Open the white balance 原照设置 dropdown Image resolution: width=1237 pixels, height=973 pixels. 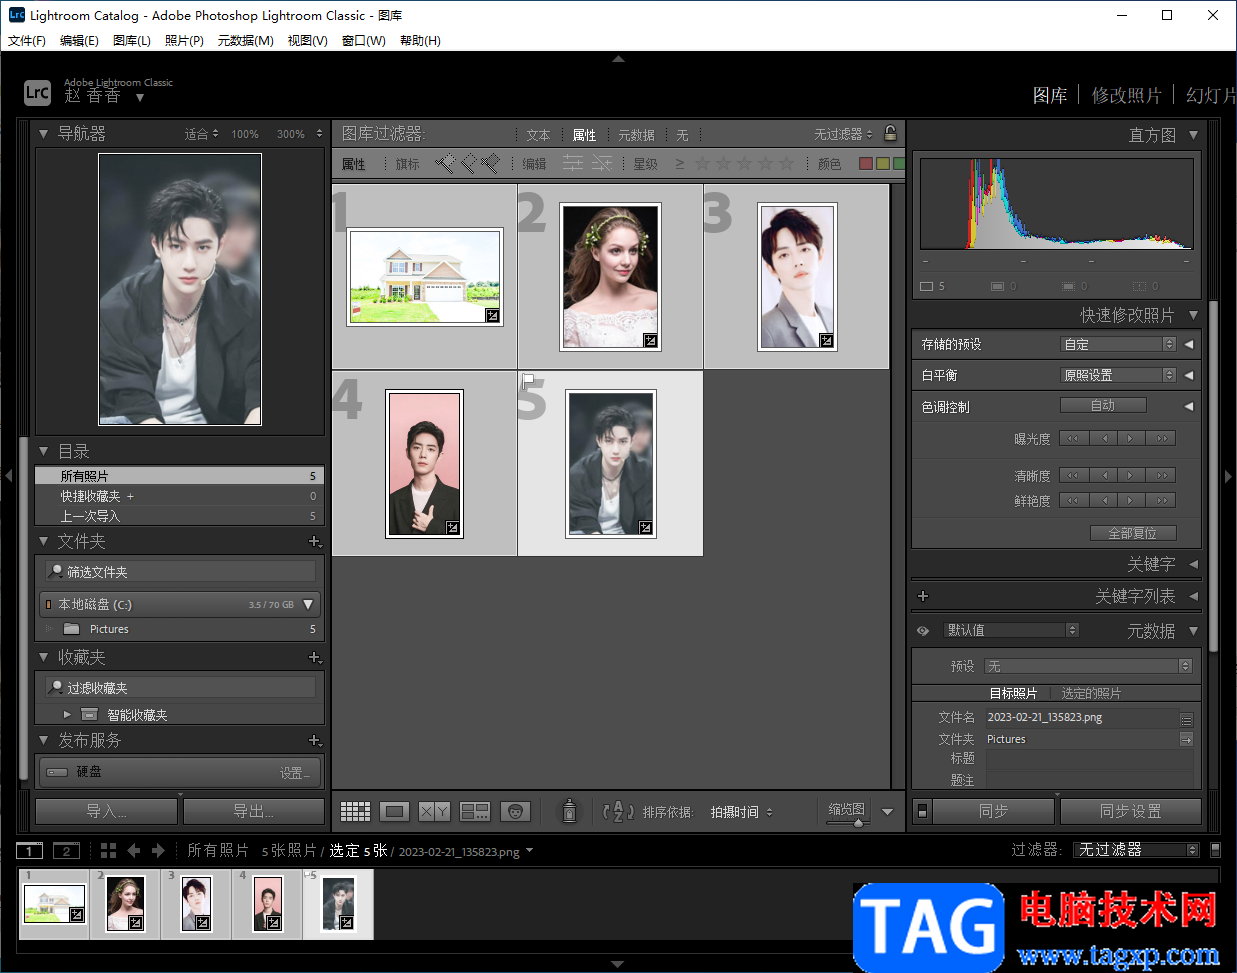(1117, 375)
